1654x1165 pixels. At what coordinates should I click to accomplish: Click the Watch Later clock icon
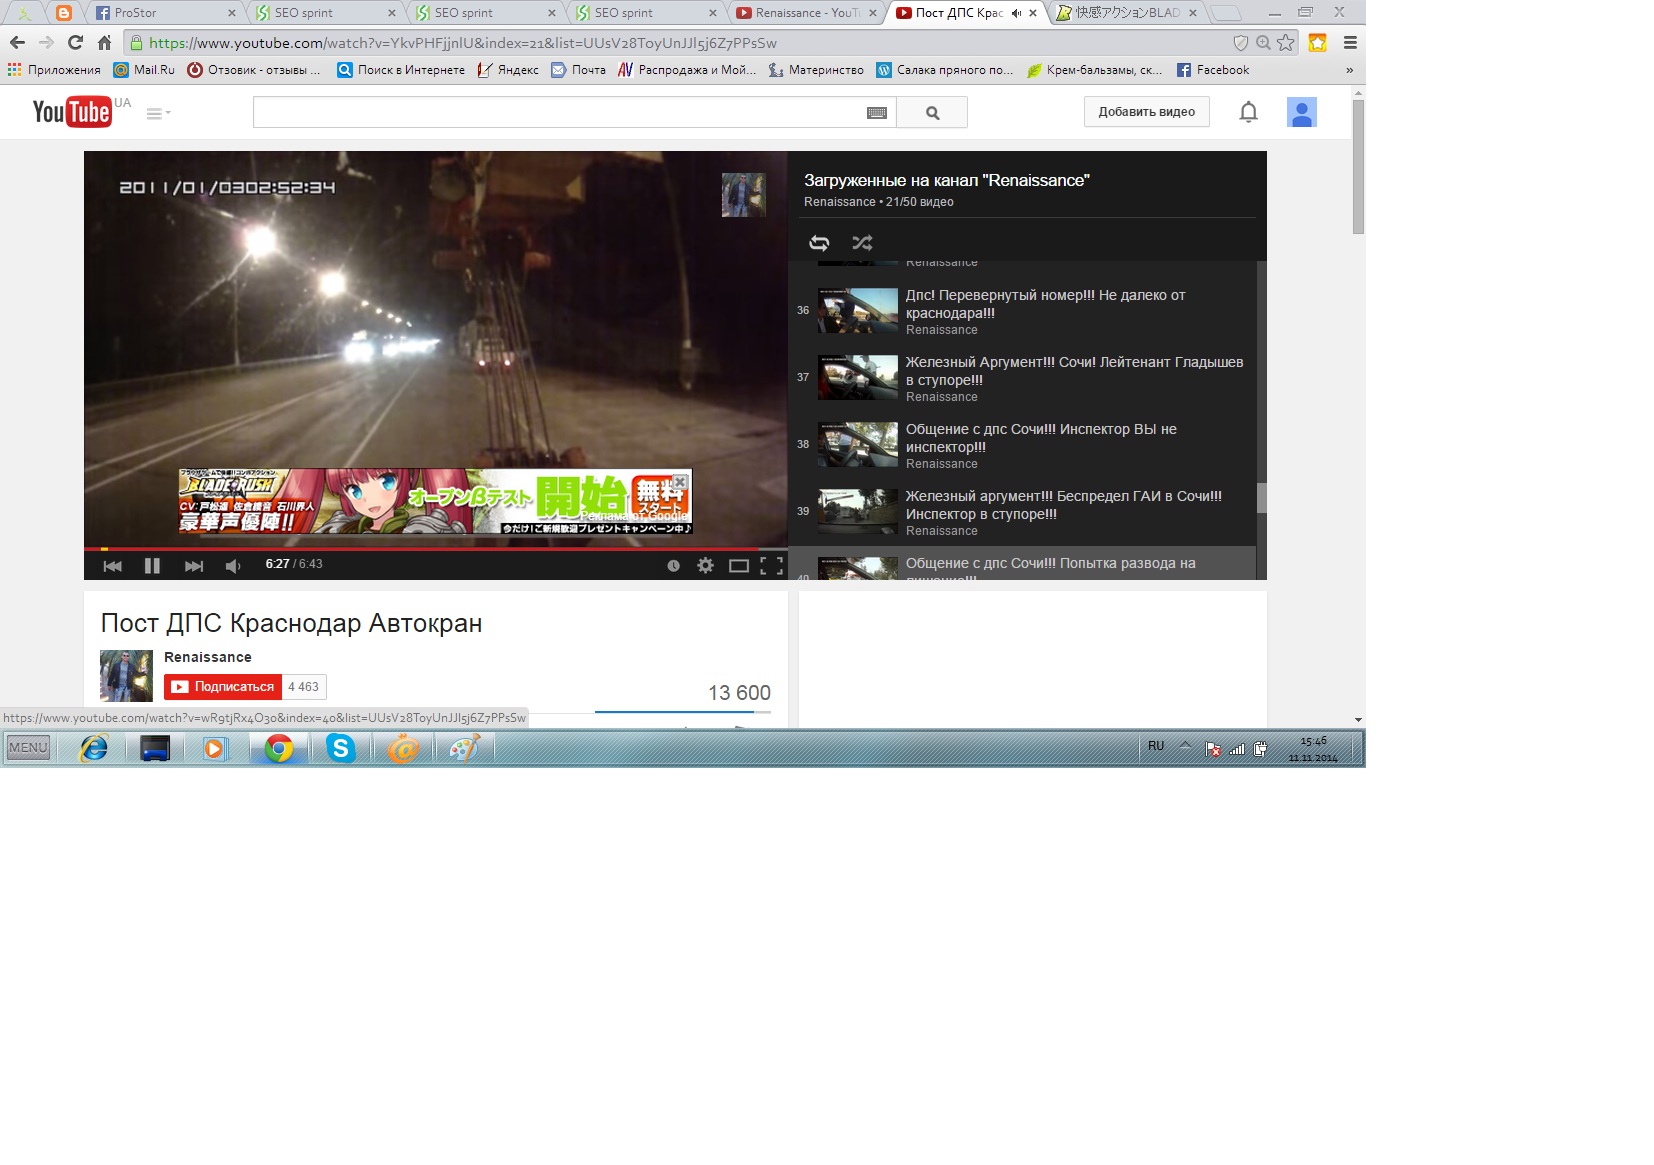click(x=673, y=565)
